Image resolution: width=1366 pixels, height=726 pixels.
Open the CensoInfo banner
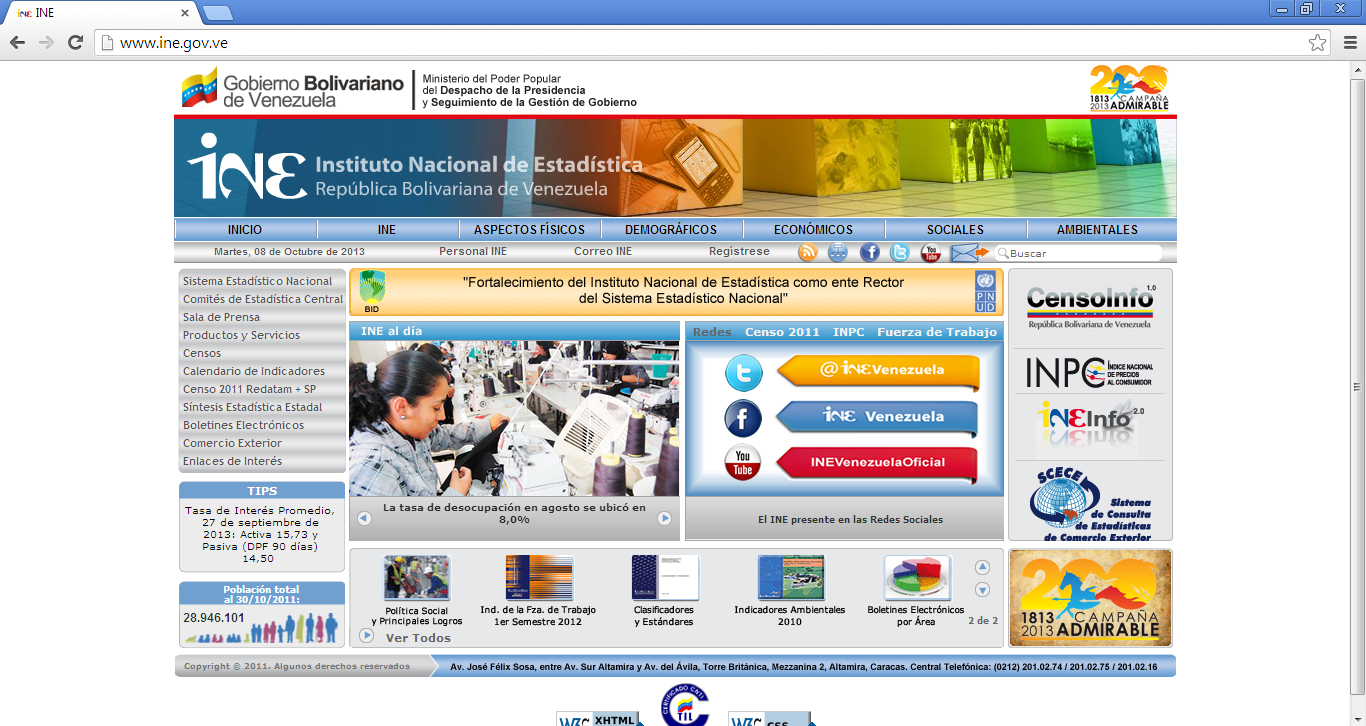pos(1090,307)
